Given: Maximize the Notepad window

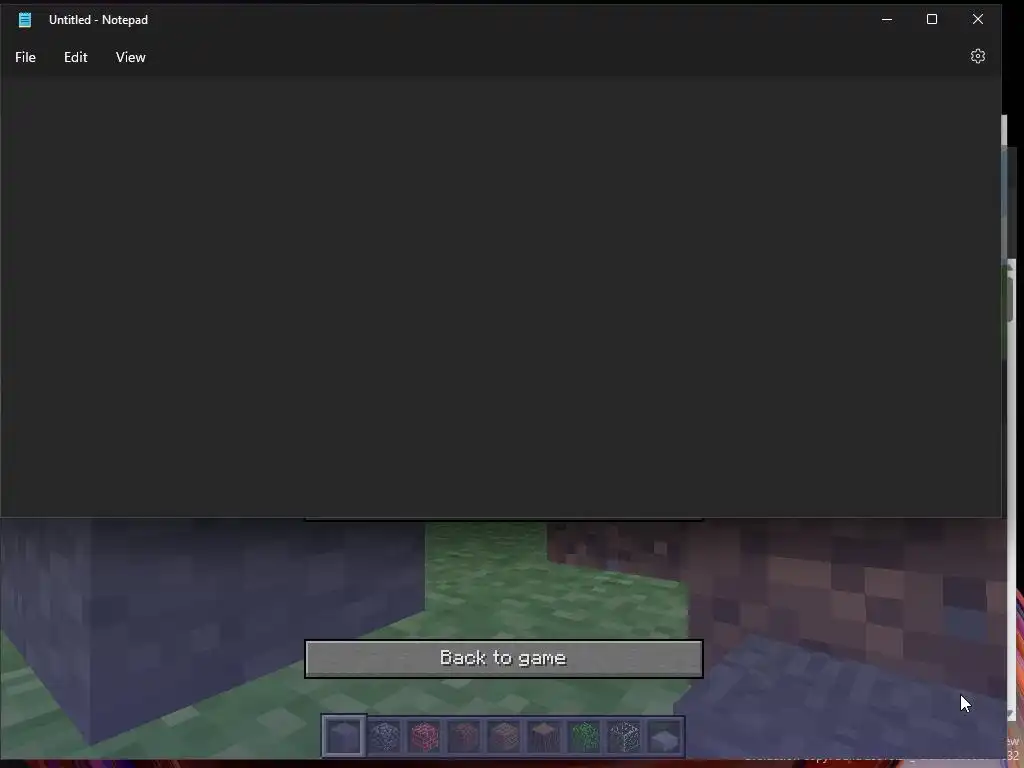Looking at the screenshot, I should pyautogui.click(x=932, y=20).
